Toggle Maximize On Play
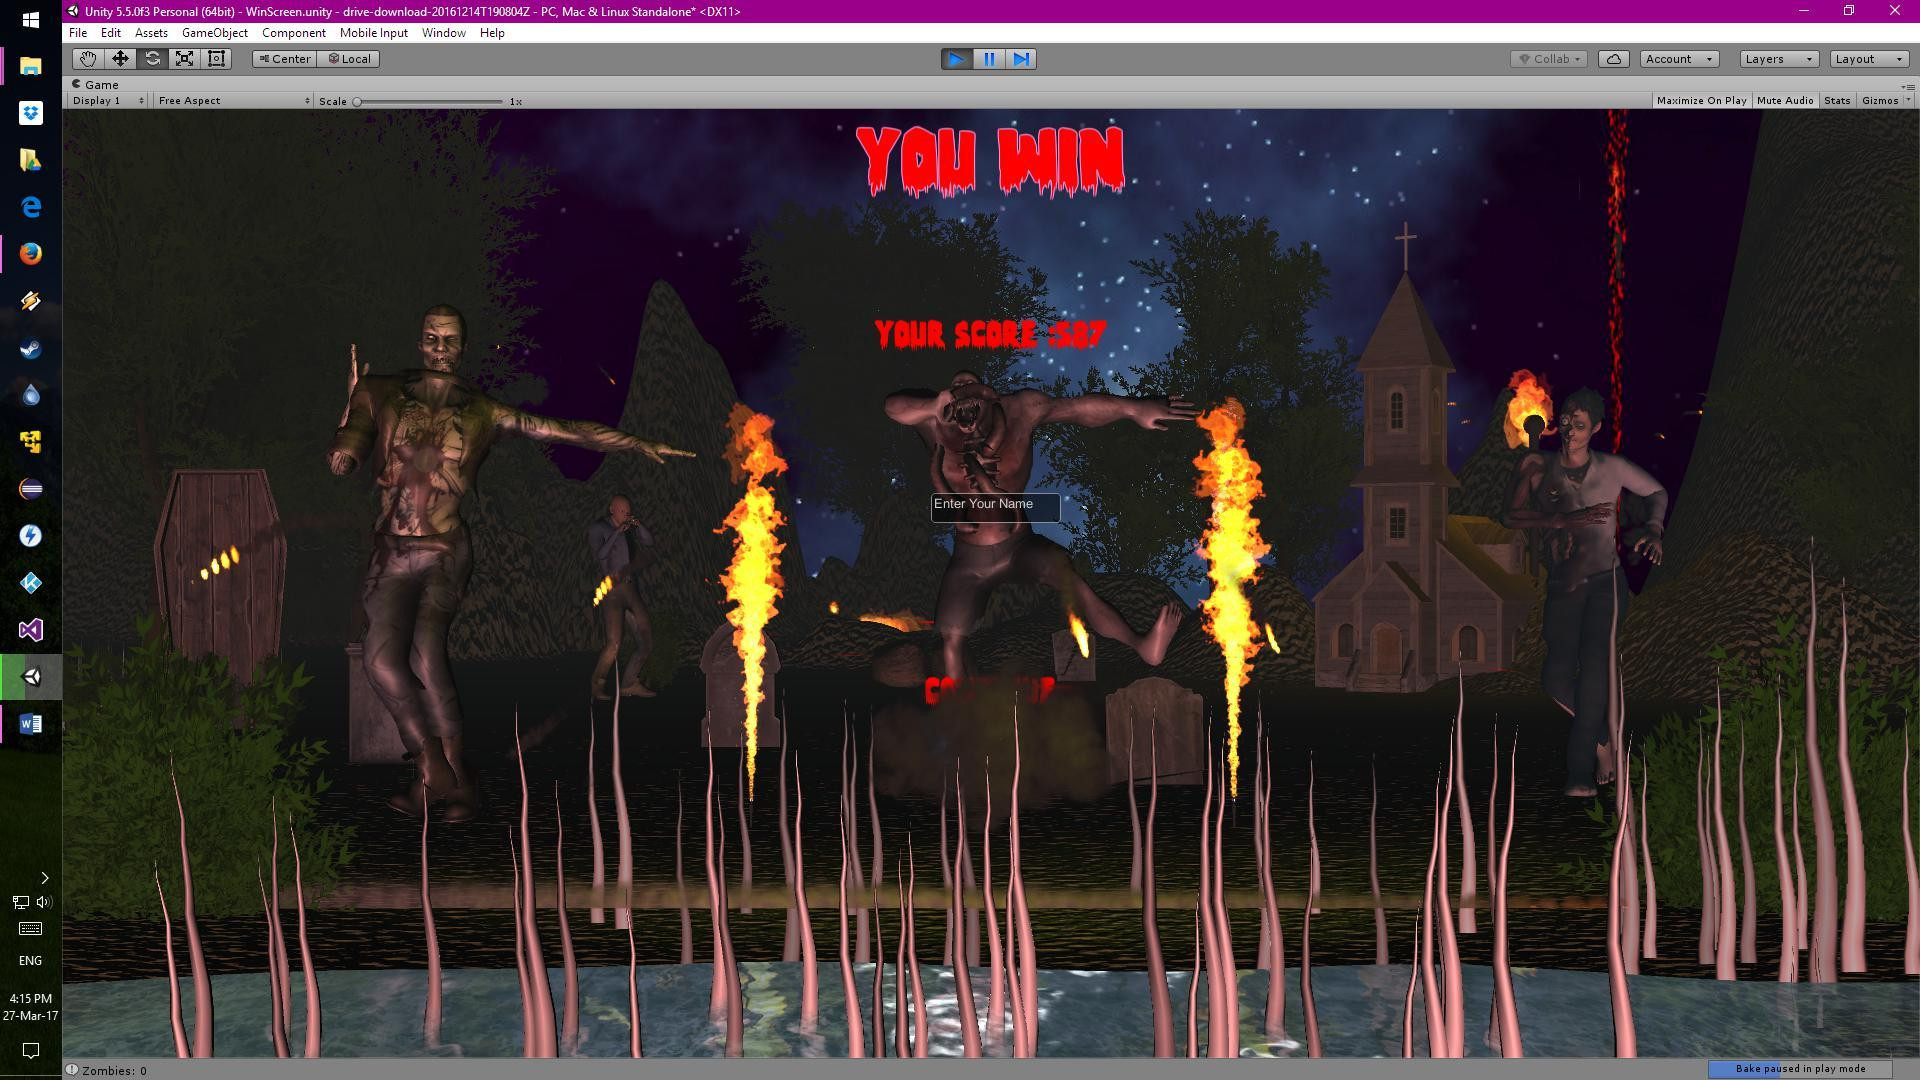Viewport: 1920px width, 1080px height. pos(1701,101)
